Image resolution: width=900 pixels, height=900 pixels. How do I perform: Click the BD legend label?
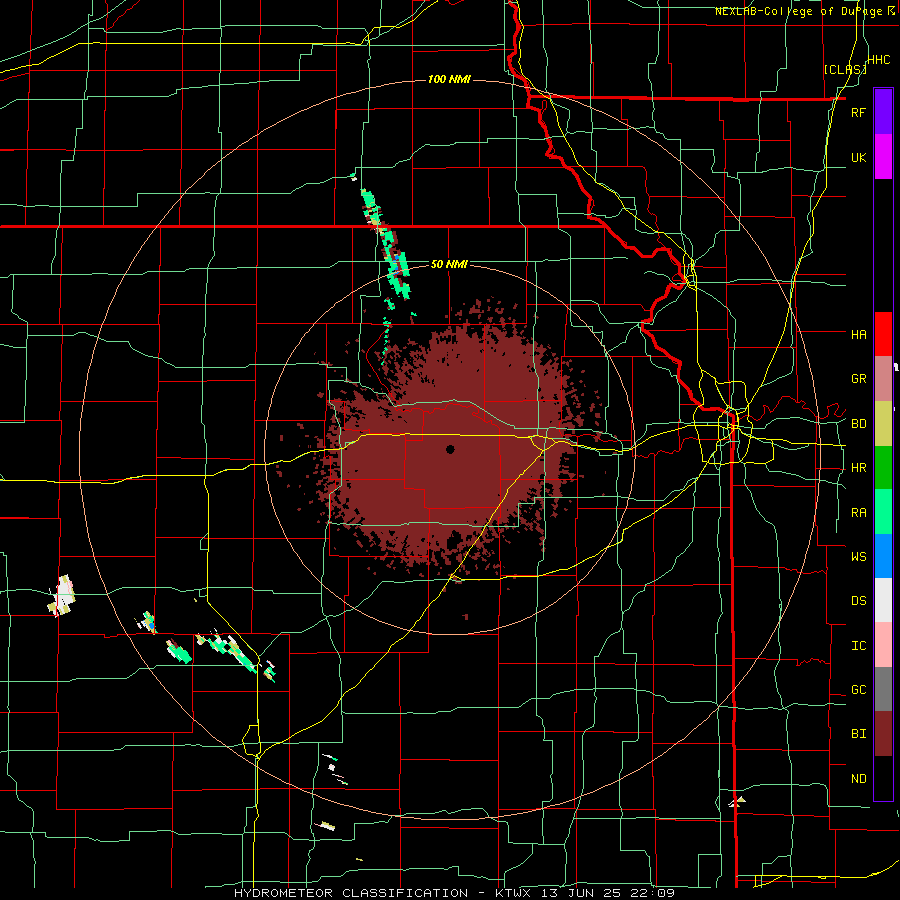pyautogui.click(x=858, y=424)
